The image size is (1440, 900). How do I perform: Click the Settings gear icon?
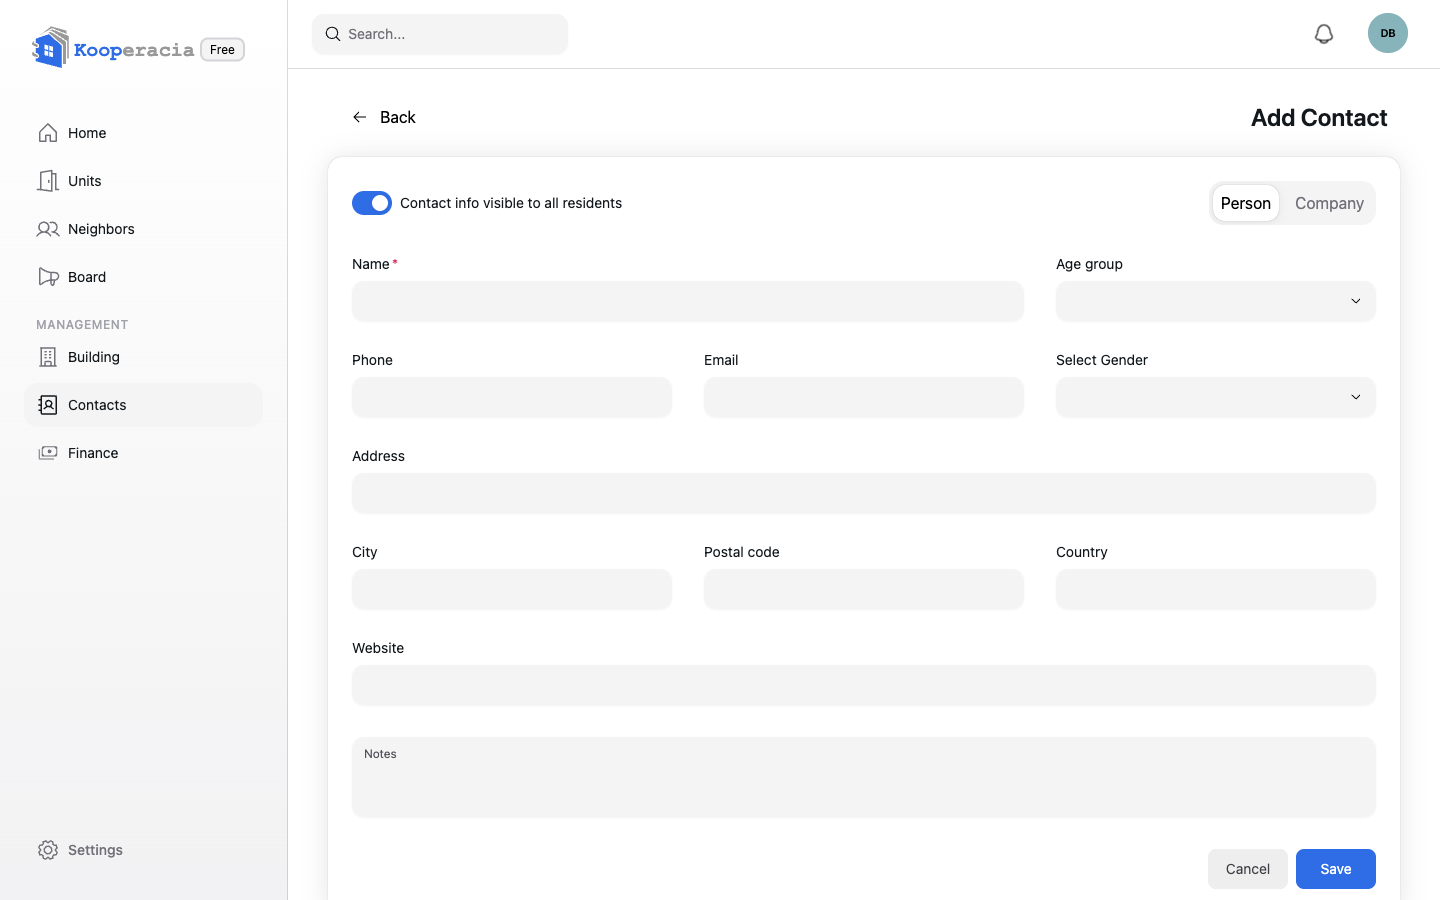[48, 850]
